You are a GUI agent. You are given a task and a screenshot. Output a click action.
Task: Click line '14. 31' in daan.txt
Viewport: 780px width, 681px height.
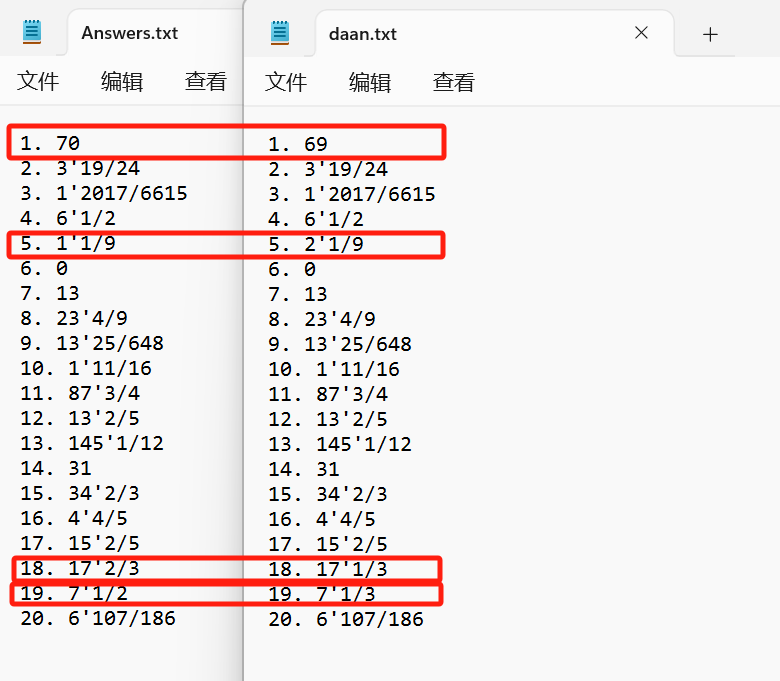point(304,469)
